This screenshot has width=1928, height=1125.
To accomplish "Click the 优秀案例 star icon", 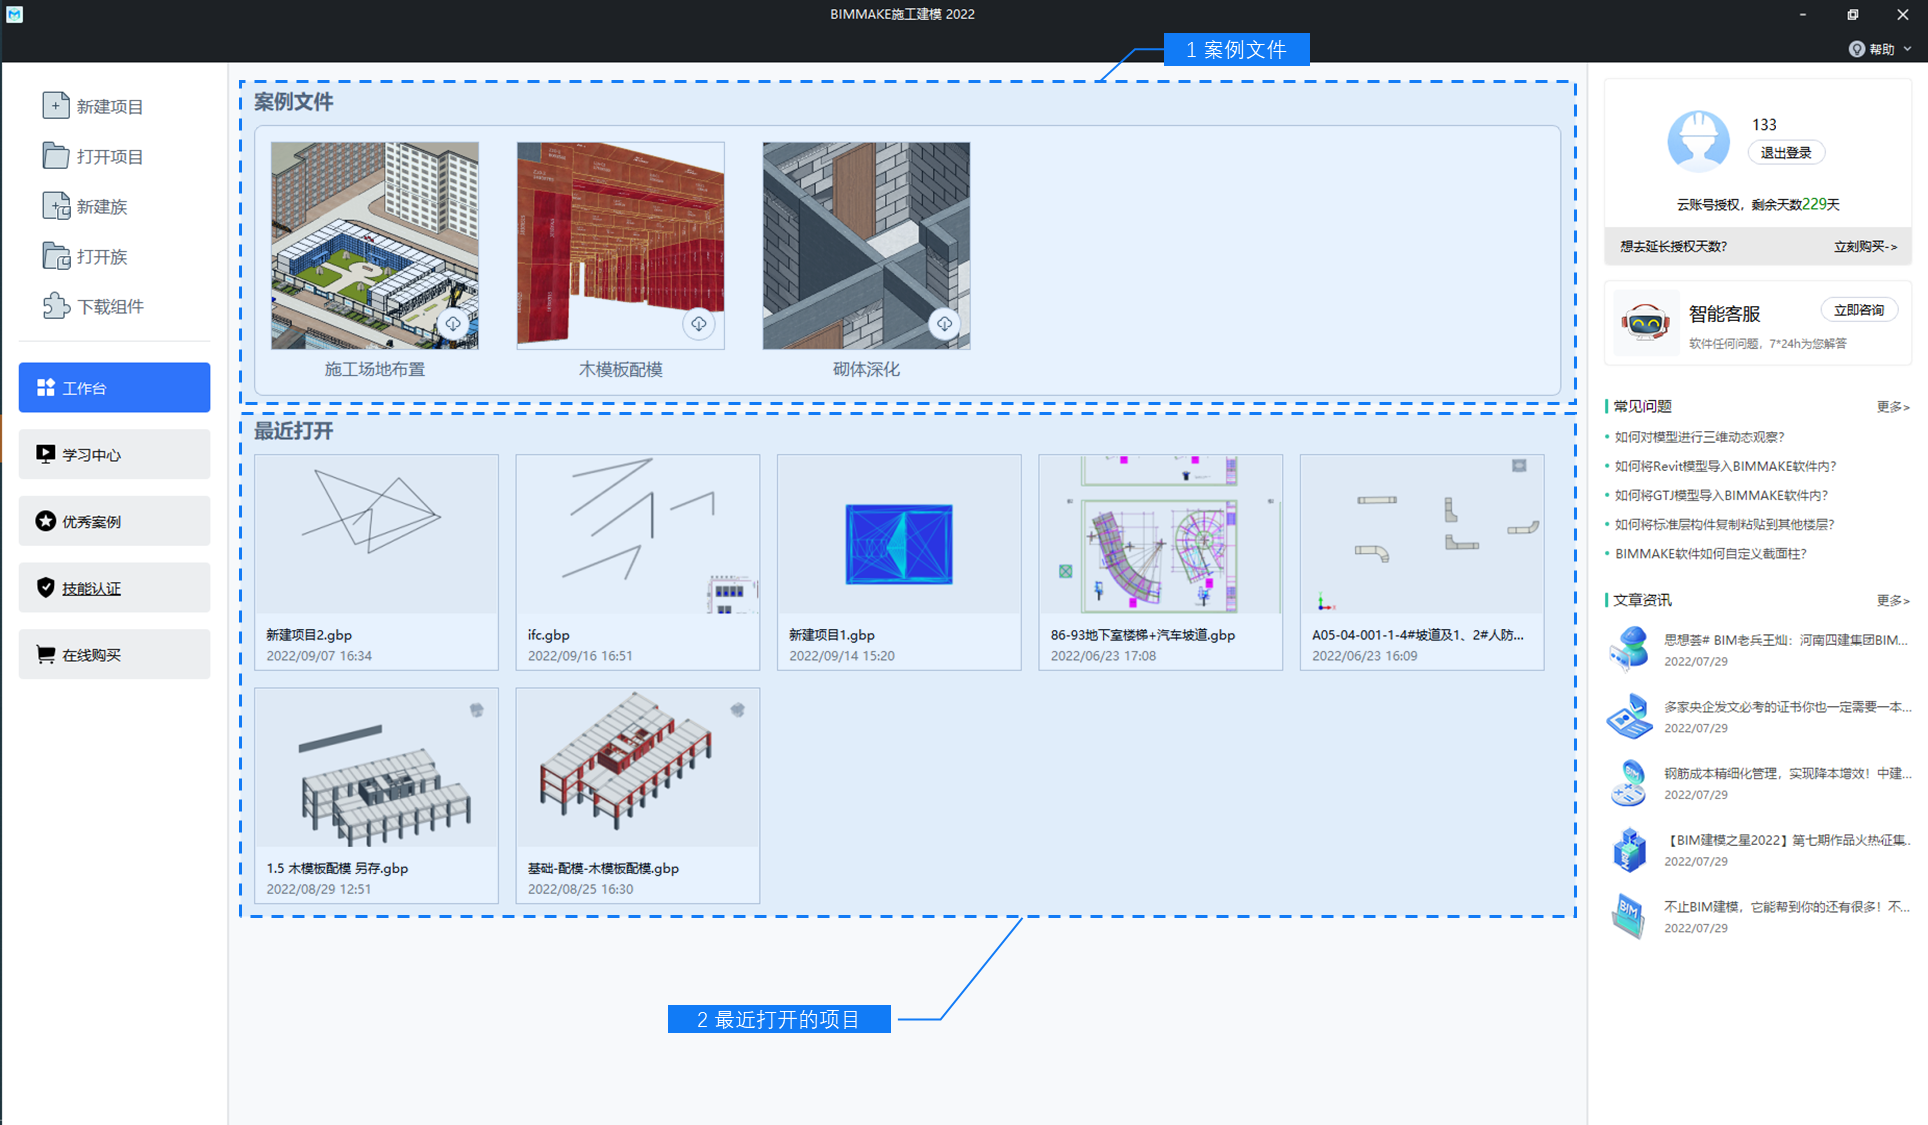I will pos(45,521).
